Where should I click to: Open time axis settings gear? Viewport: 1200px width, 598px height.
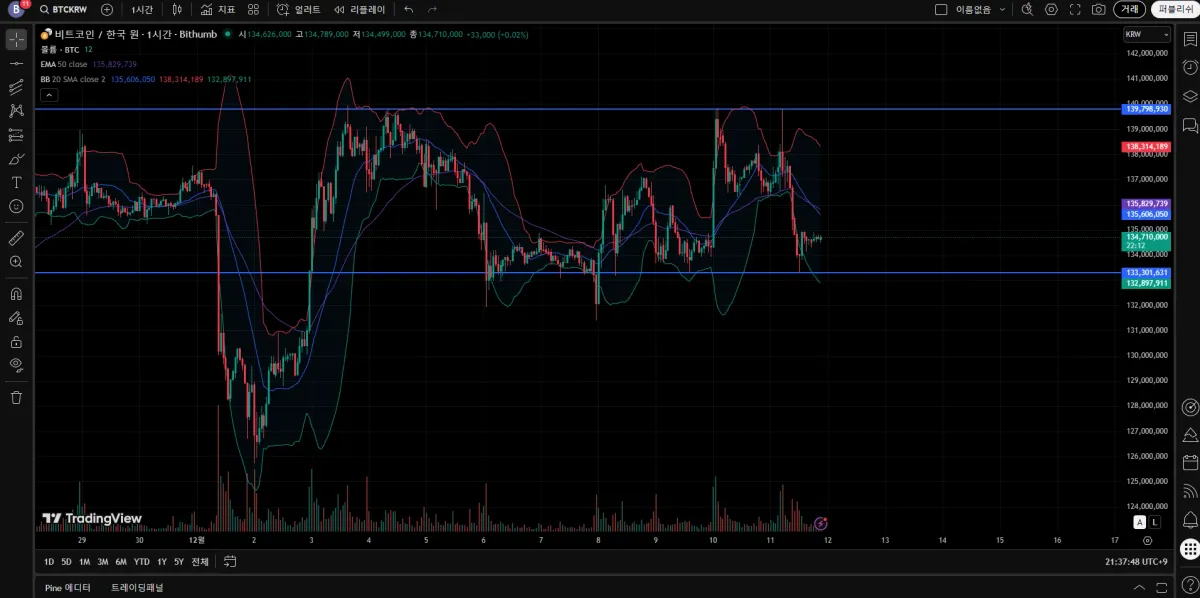tap(1148, 540)
